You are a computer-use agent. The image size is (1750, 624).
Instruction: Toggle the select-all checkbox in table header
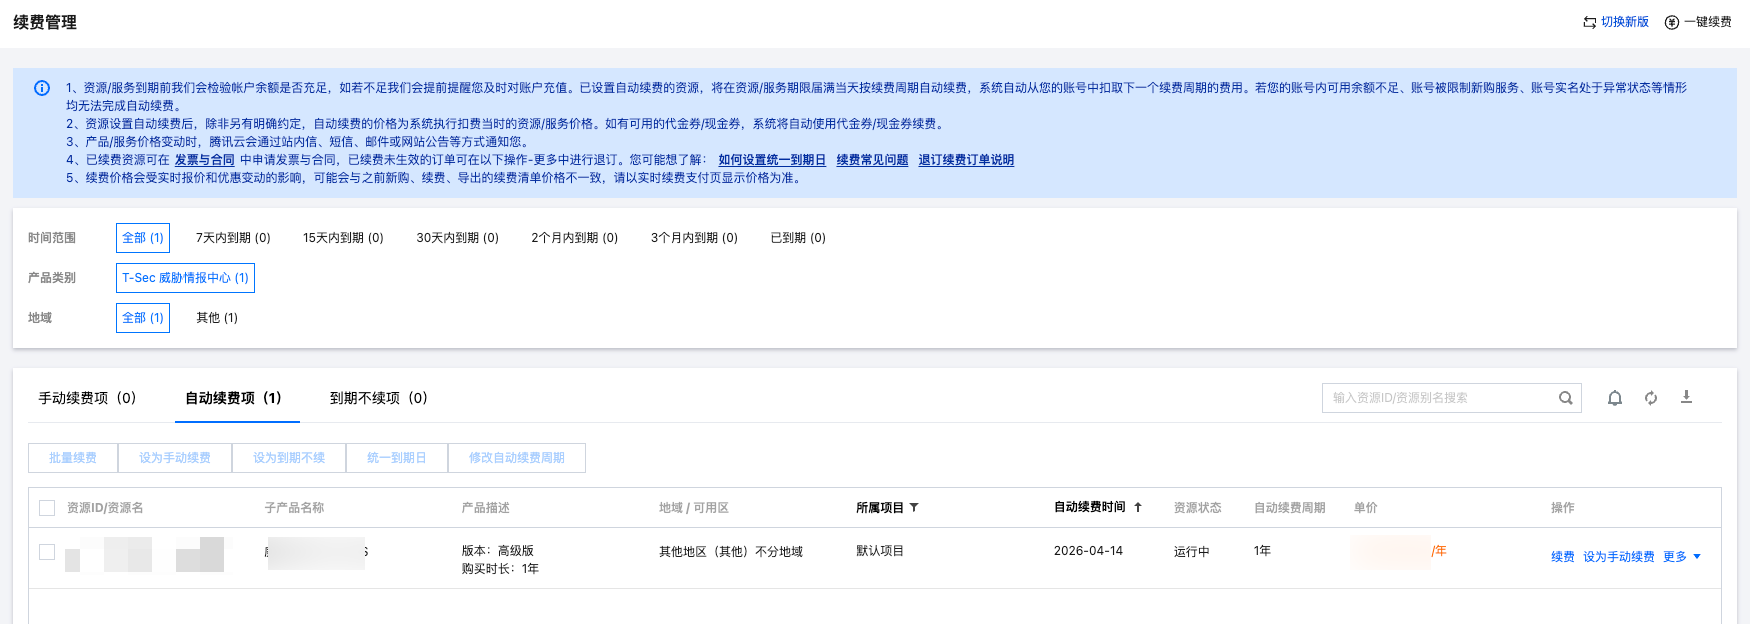coord(47,508)
